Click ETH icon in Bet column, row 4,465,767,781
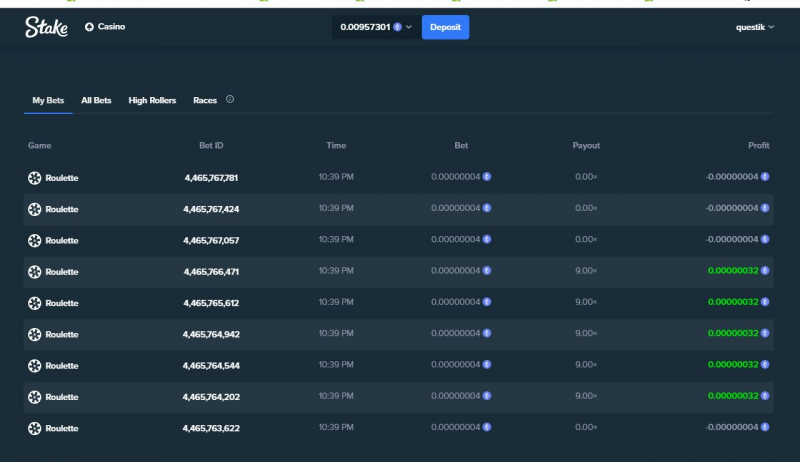800x462 pixels. pyautogui.click(x=487, y=177)
